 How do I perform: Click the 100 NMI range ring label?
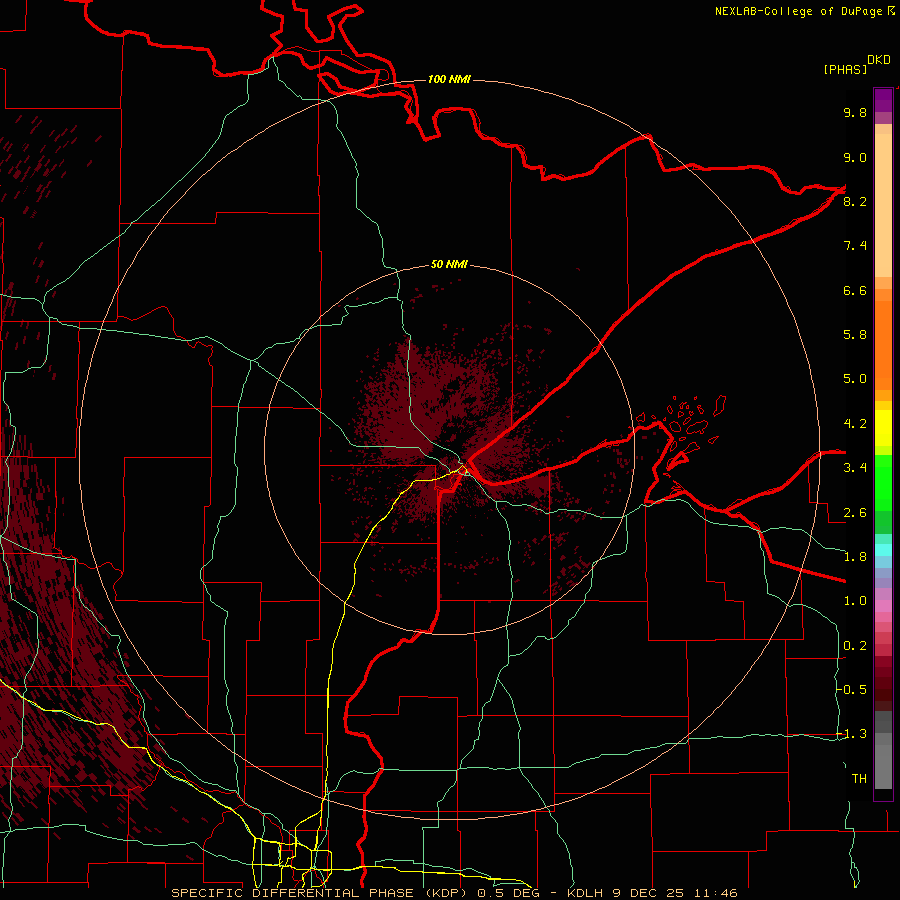coord(449,79)
